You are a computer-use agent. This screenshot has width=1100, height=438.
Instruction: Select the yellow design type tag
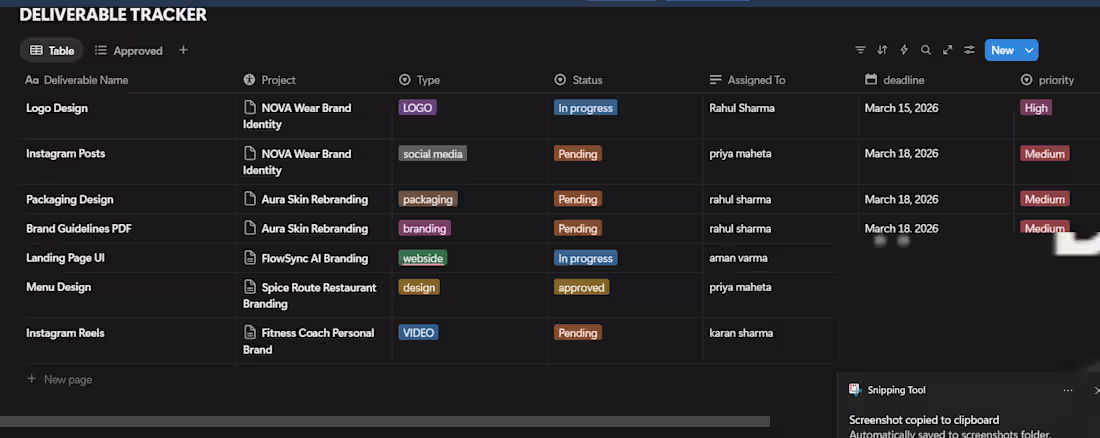(x=419, y=287)
